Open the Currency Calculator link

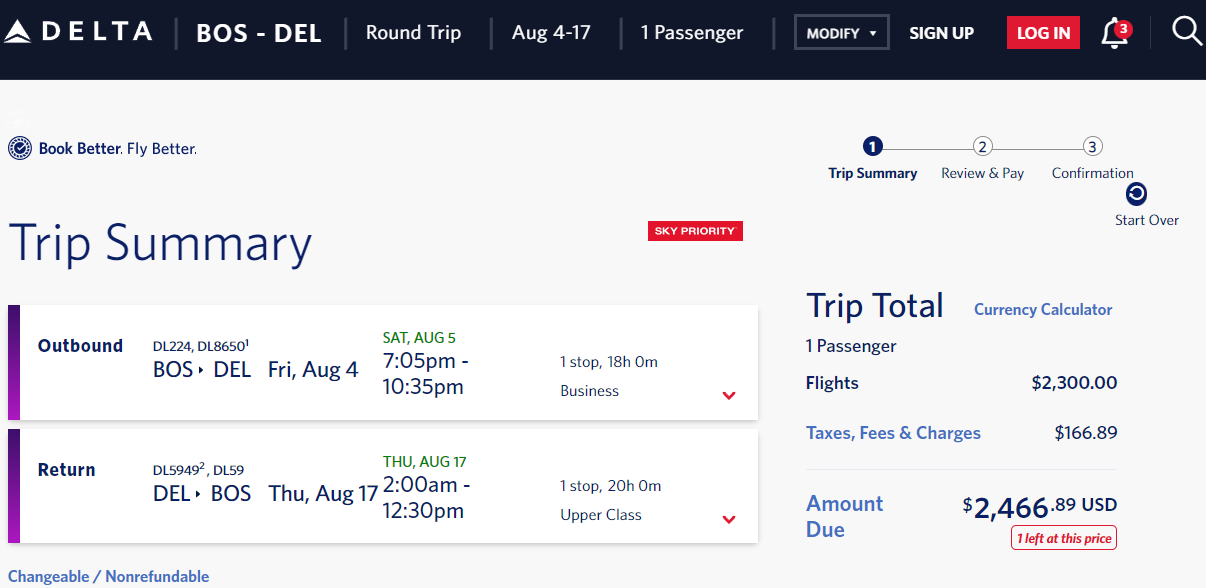(1043, 310)
